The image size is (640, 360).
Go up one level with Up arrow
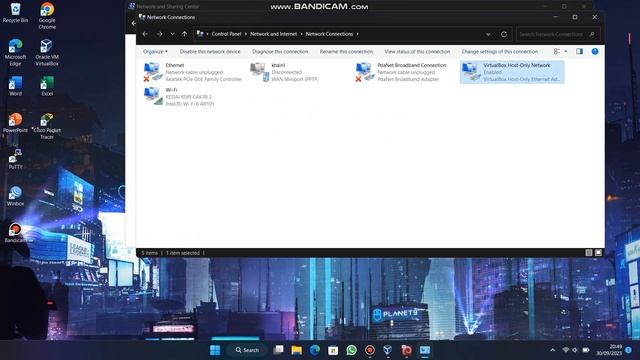184,34
